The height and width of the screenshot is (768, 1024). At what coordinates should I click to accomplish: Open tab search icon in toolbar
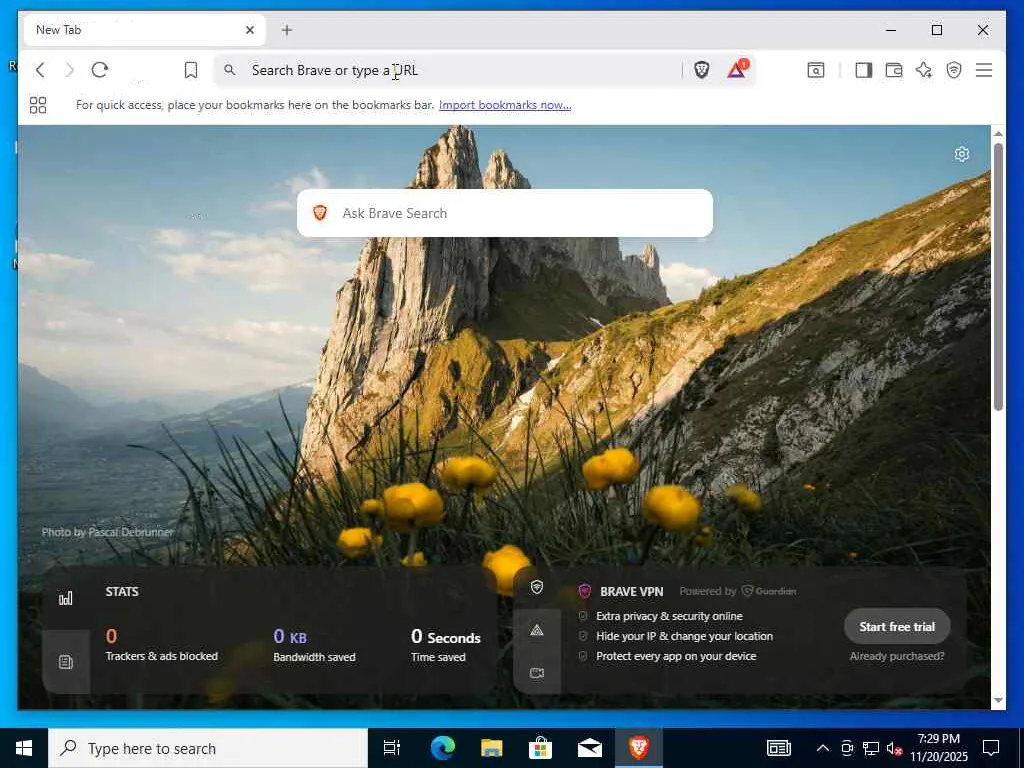pos(816,70)
